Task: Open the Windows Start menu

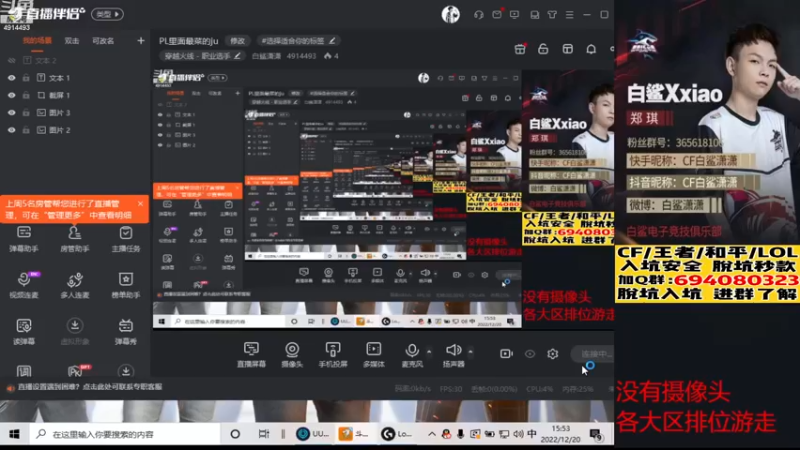Action: pyautogui.click(x=14, y=434)
